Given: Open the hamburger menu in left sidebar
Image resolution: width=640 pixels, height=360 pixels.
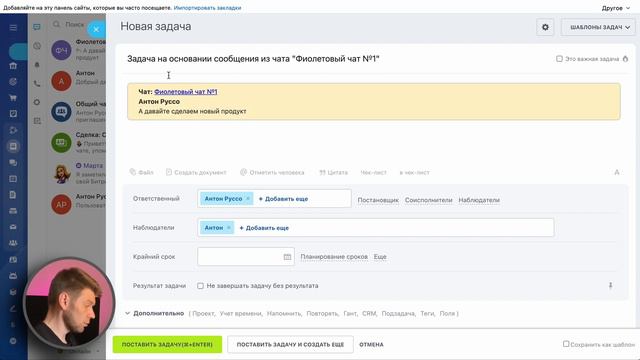Looking at the screenshot, I should click(13, 27).
